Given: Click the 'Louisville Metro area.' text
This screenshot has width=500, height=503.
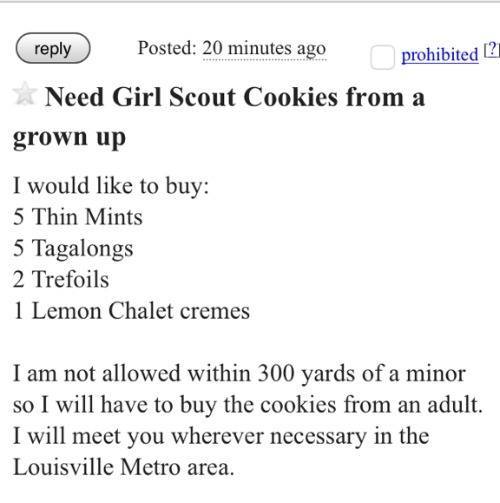Looking at the screenshot, I should (123, 467).
